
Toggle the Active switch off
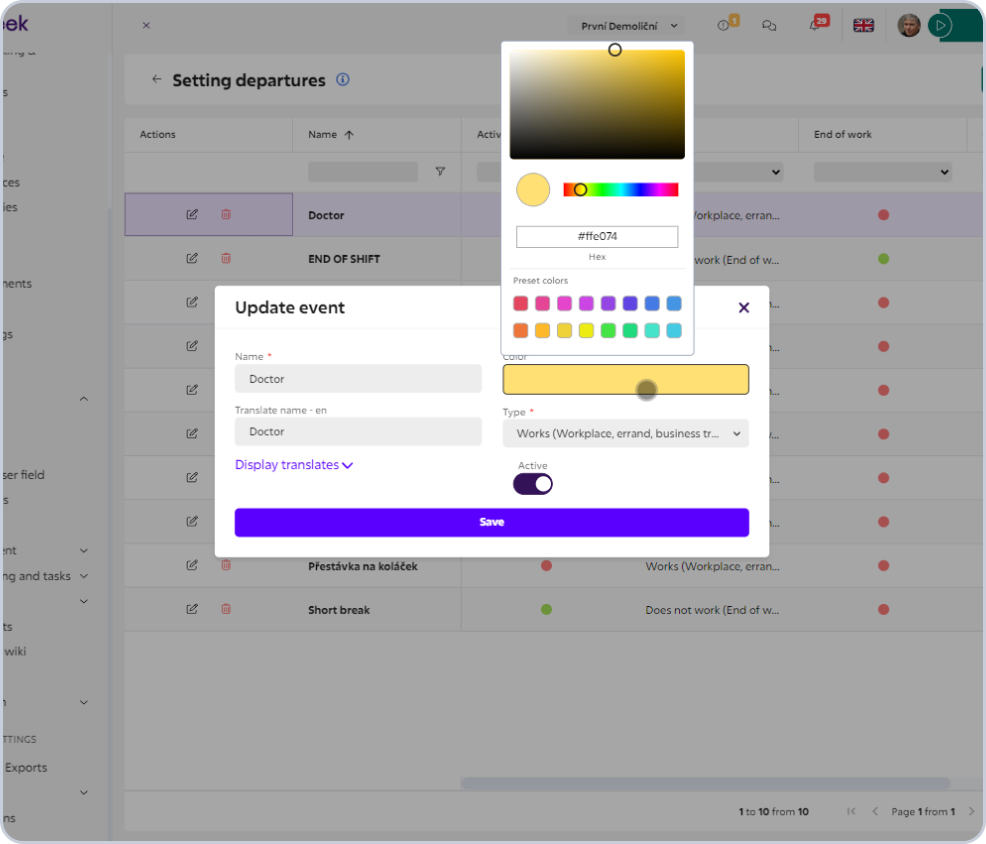(533, 484)
